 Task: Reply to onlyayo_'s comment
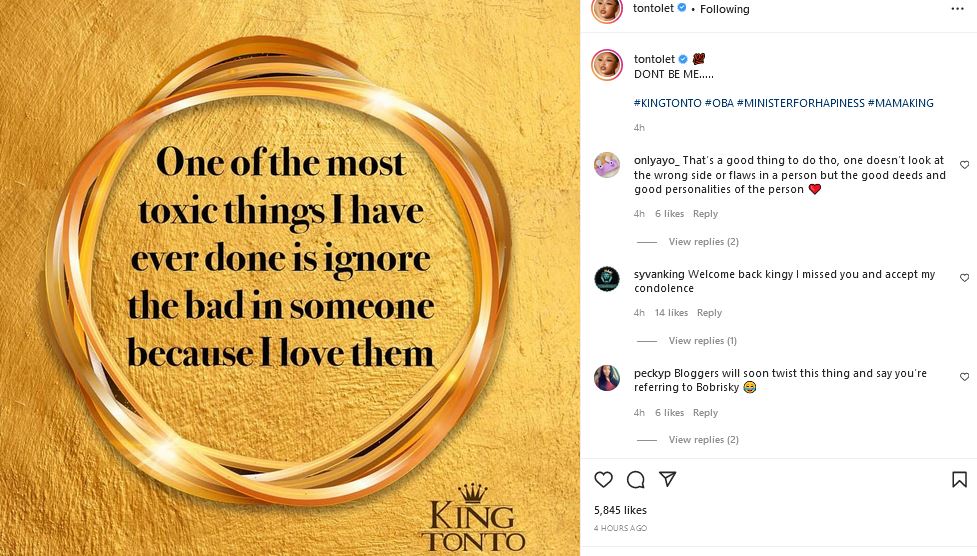[x=705, y=214]
